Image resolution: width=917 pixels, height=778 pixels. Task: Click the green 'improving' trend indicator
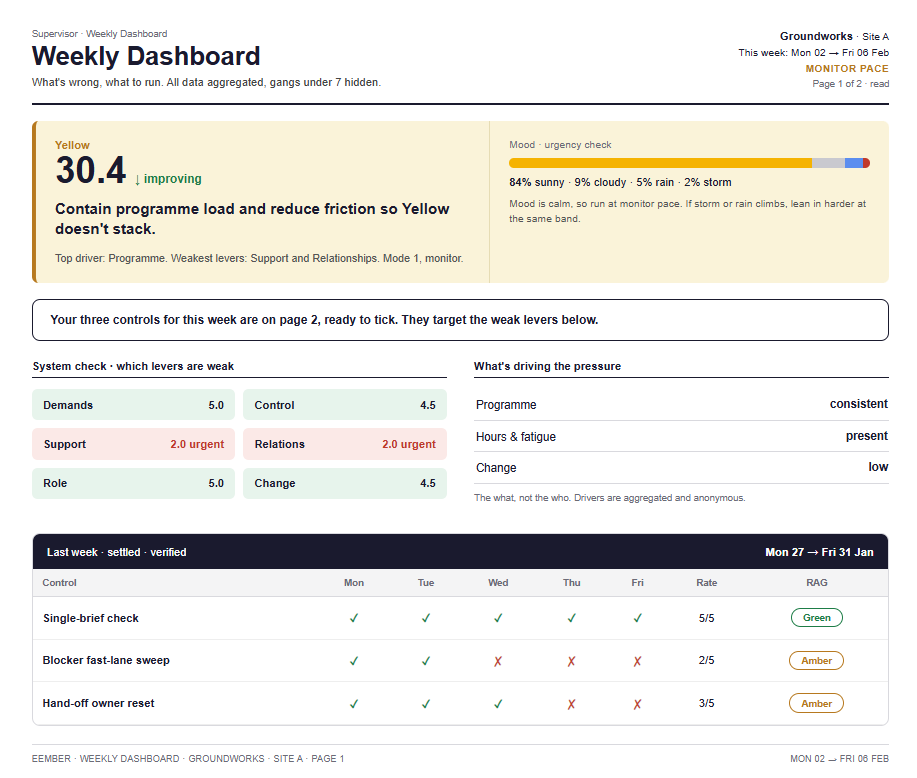tap(168, 179)
